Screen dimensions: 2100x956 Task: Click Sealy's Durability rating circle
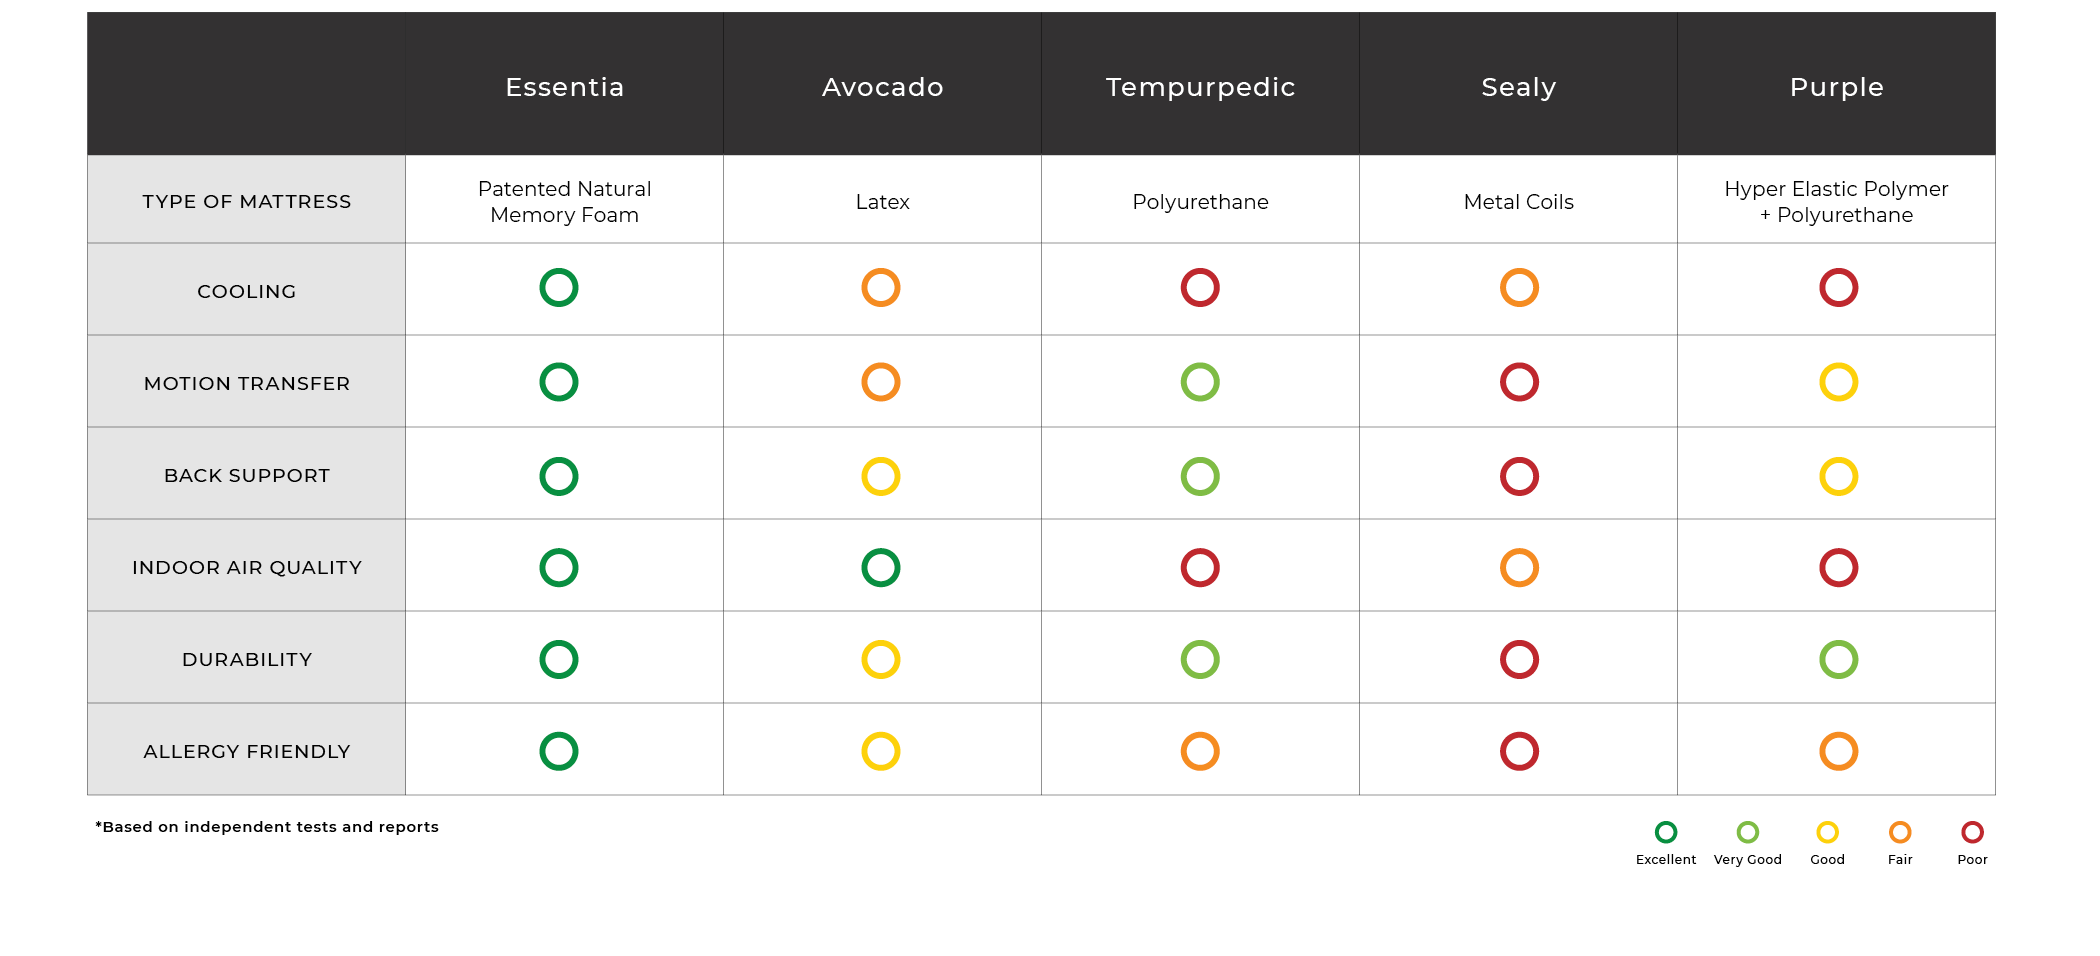tap(1519, 660)
